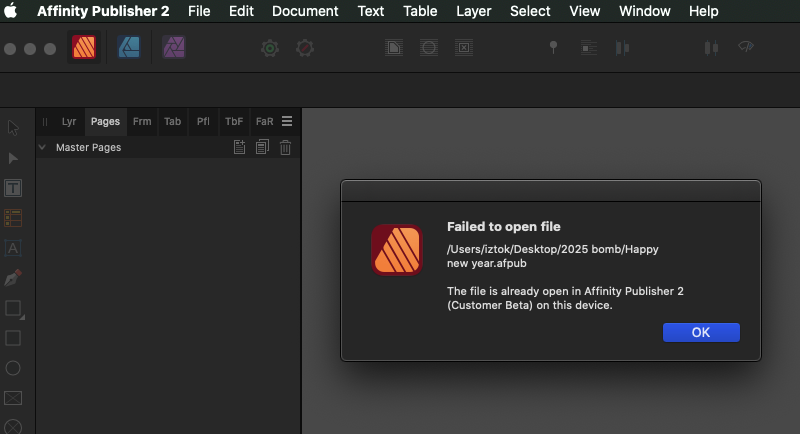Click the crossed box toolbar icon
Screen dimensions: 800x434
pos(464,48)
